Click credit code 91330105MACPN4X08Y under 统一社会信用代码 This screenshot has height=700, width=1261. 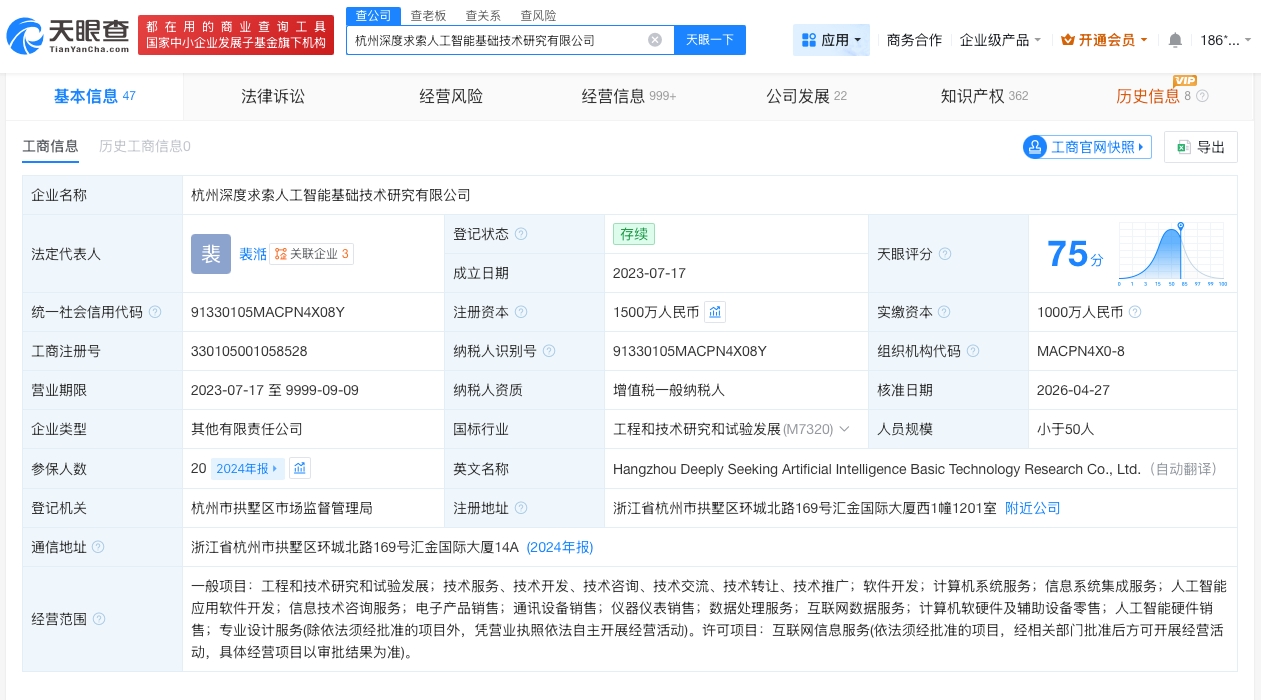pos(268,312)
